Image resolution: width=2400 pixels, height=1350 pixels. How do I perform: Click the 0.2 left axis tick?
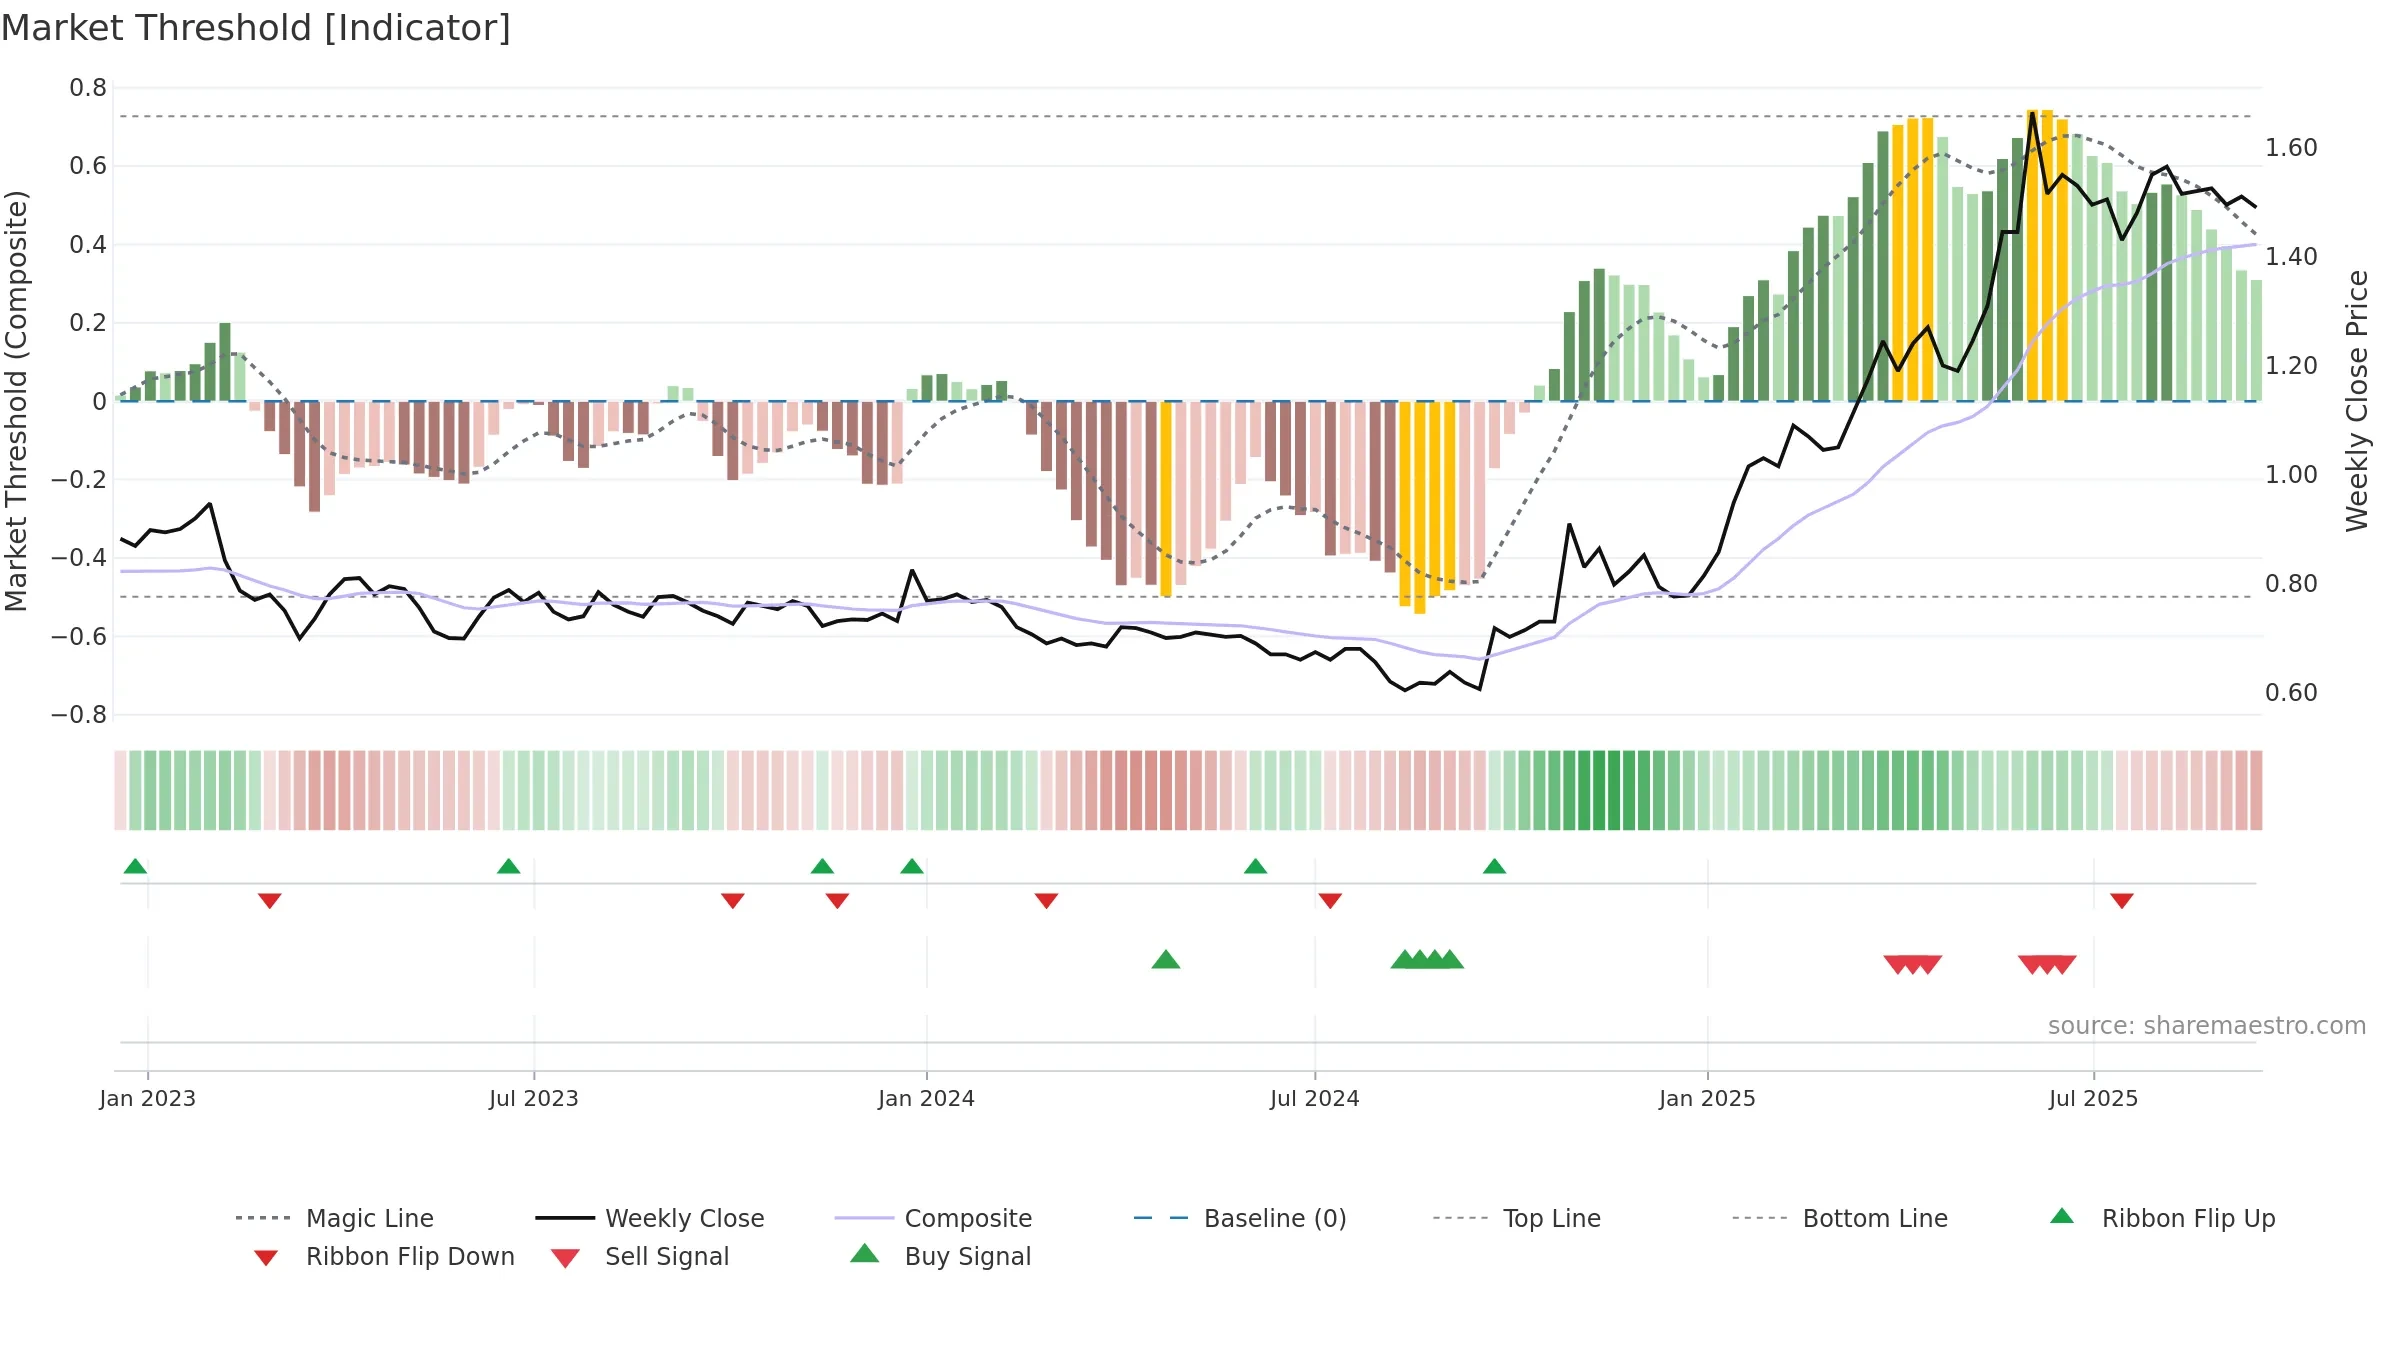click(x=88, y=323)
